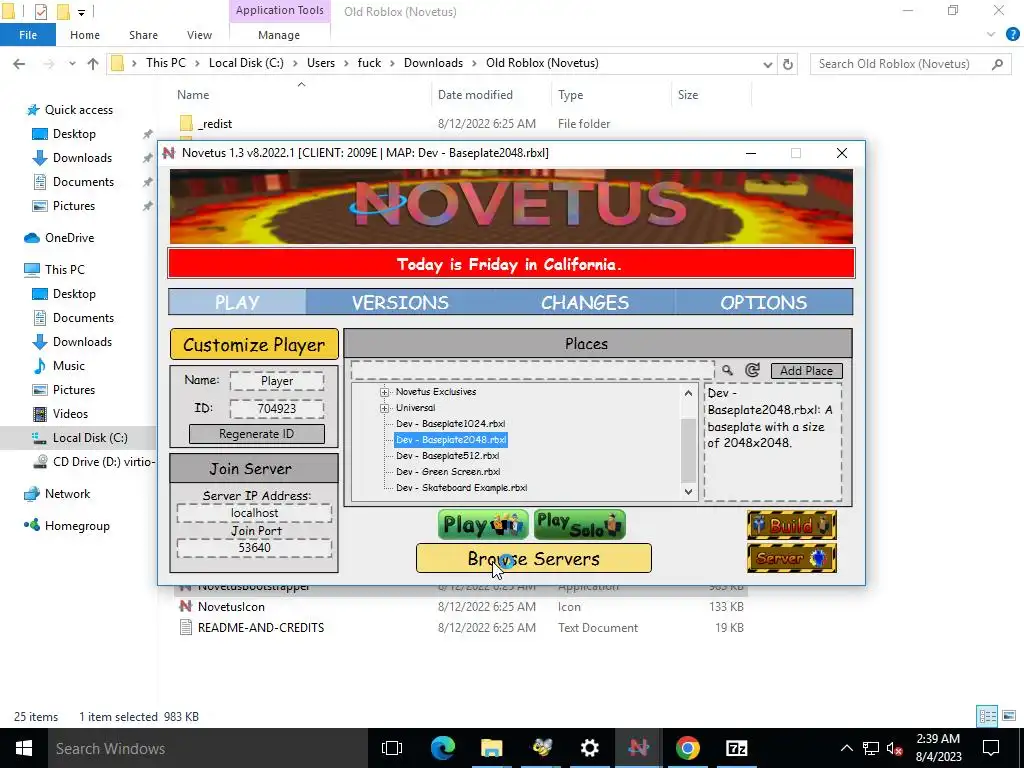Expand the address bar history dropdown
The height and width of the screenshot is (768, 1024).
767,64
